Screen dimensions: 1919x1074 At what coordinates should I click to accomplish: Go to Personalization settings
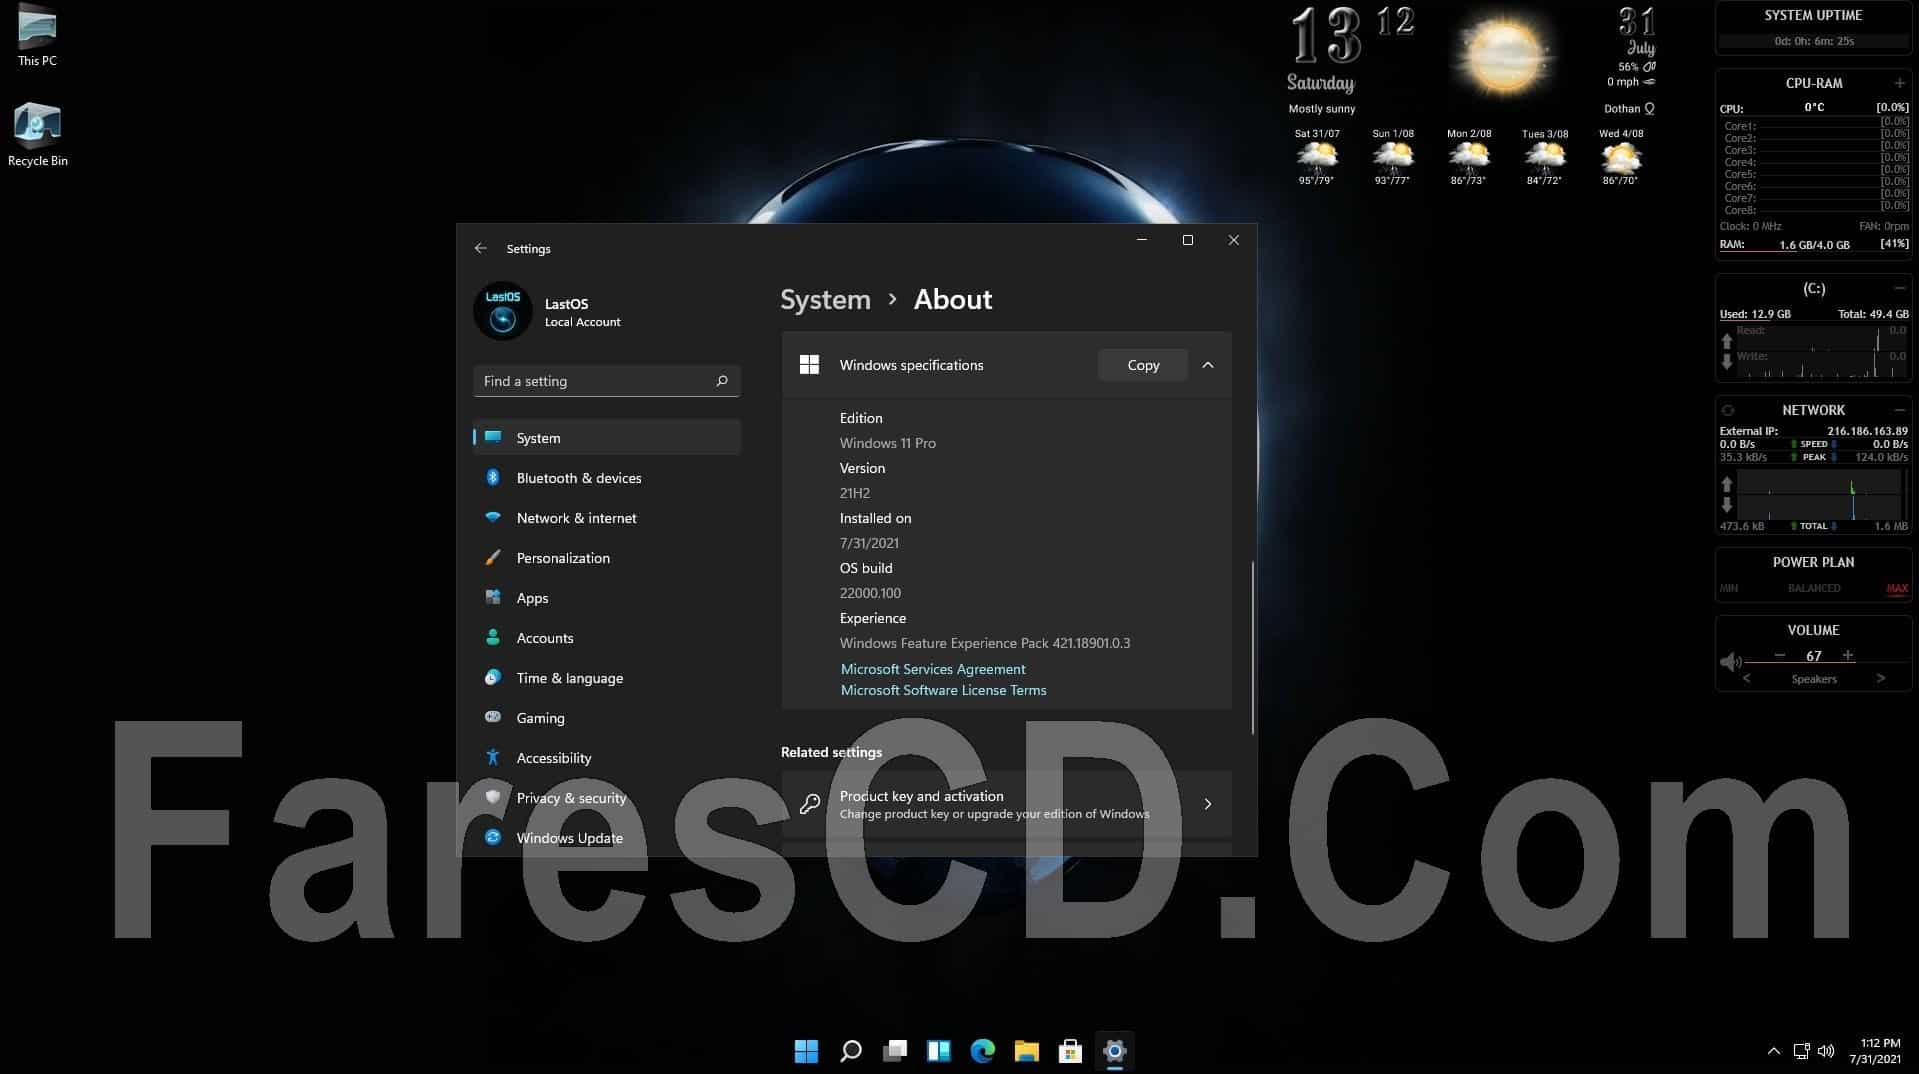(606, 558)
